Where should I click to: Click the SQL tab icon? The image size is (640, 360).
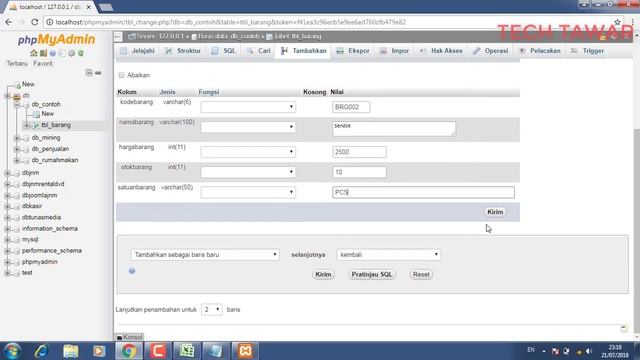215,51
